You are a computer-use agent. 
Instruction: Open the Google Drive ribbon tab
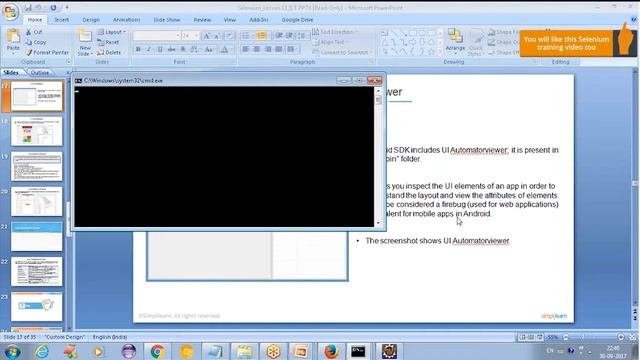coord(298,20)
